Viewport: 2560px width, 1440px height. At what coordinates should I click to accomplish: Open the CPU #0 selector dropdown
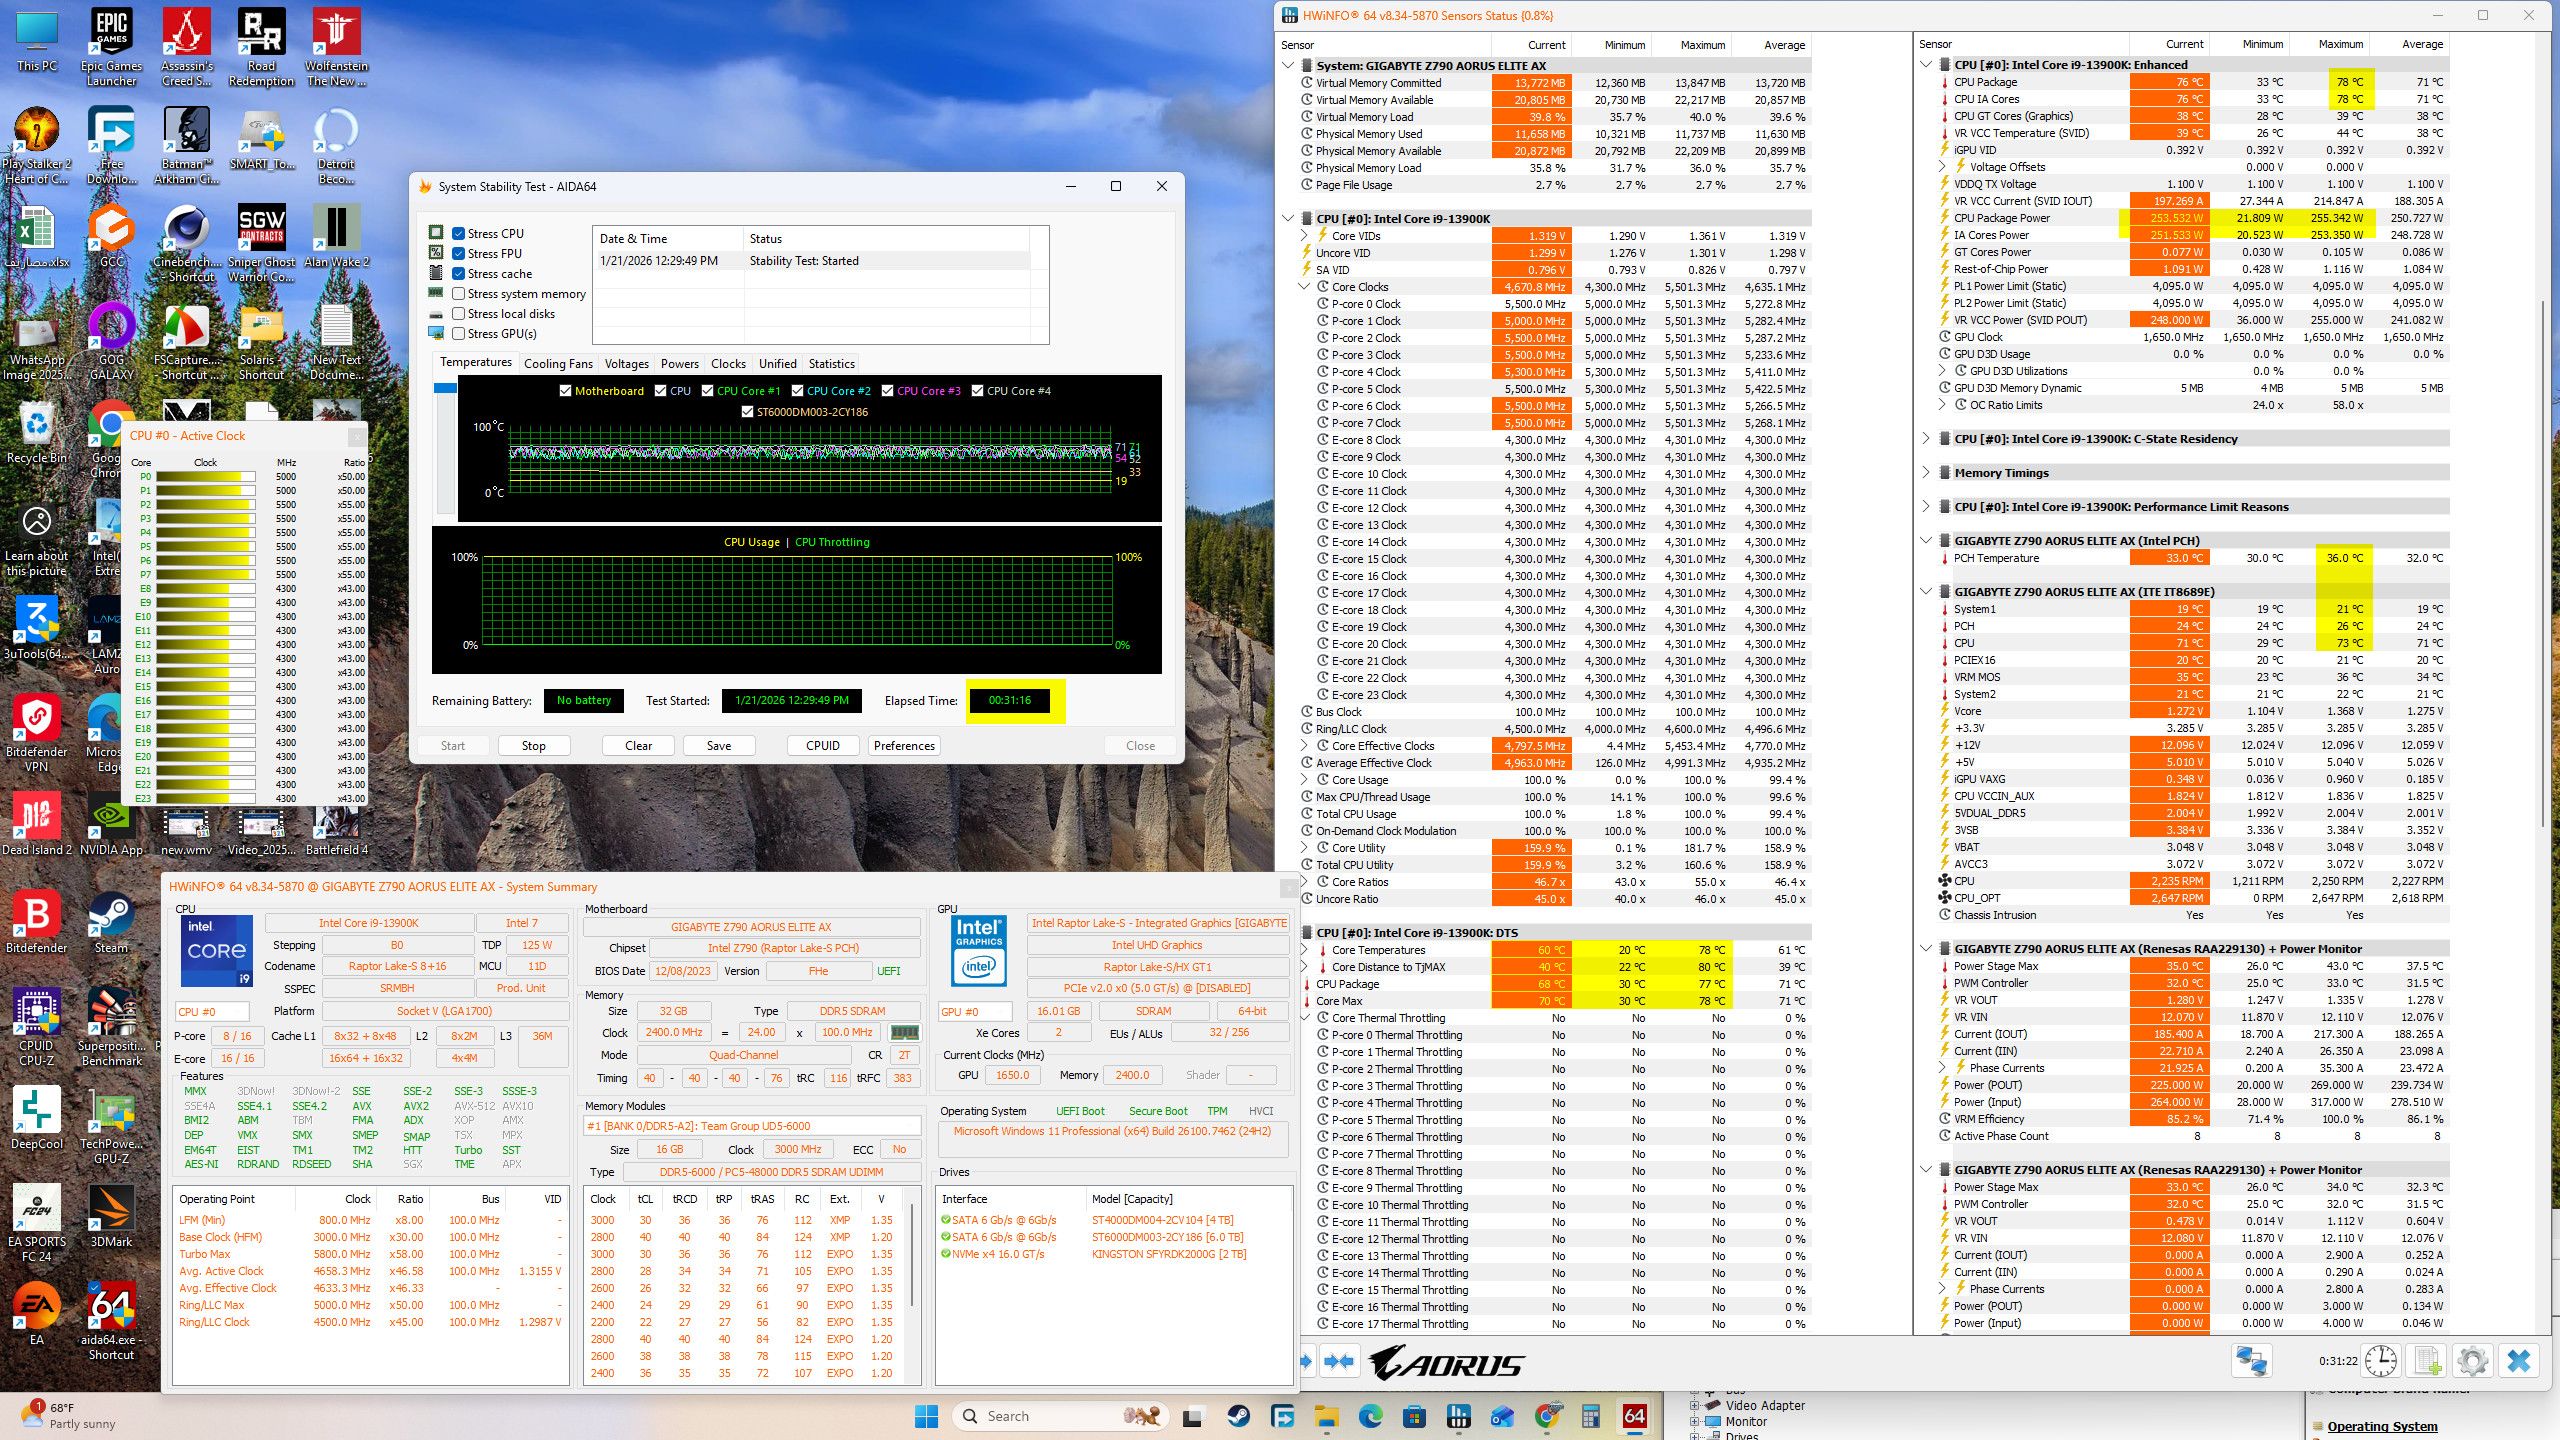tap(212, 1011)
